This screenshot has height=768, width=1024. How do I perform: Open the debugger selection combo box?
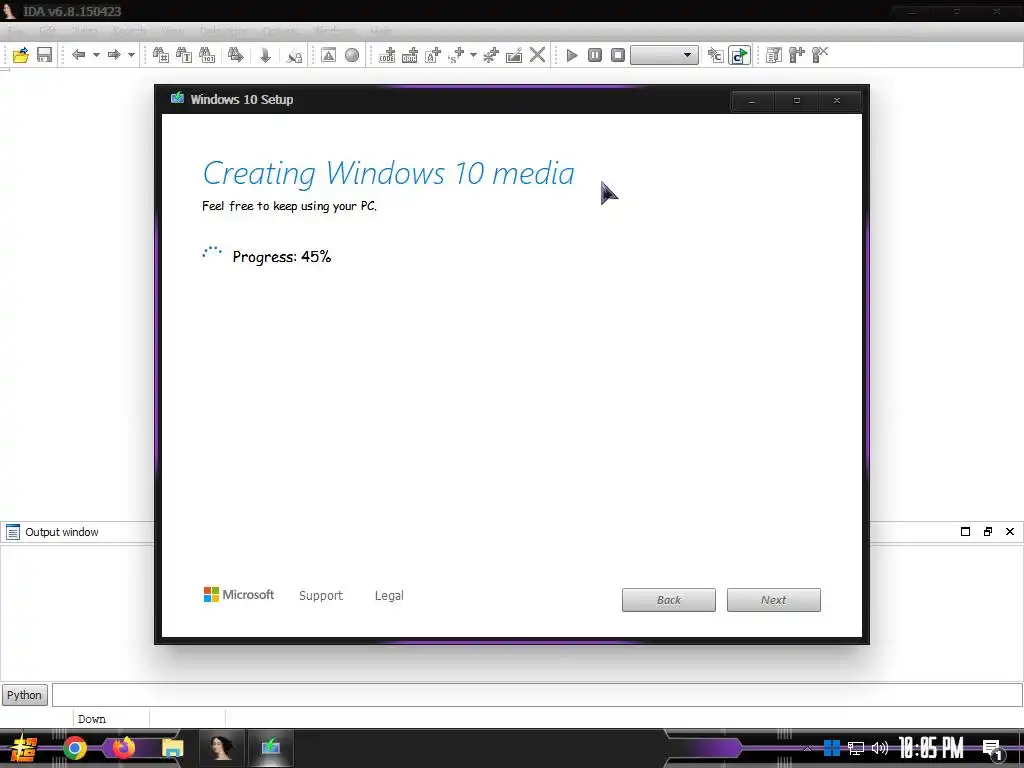pos(664,55)
